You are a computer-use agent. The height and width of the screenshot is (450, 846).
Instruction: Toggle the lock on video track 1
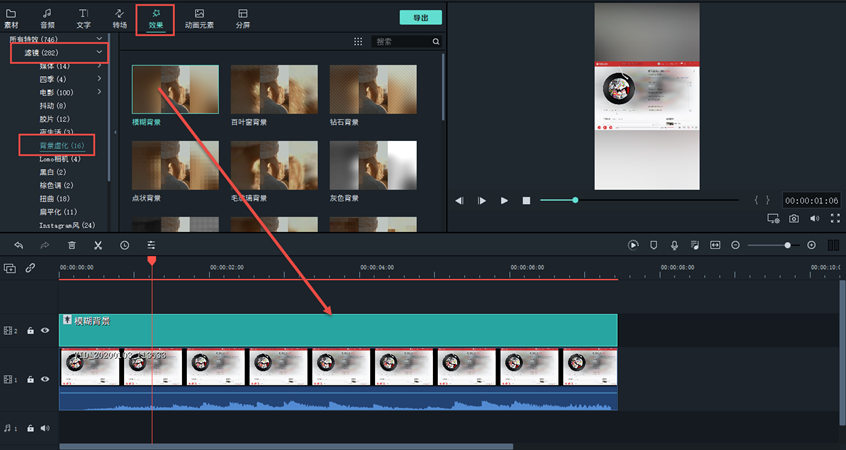[31, 380]
